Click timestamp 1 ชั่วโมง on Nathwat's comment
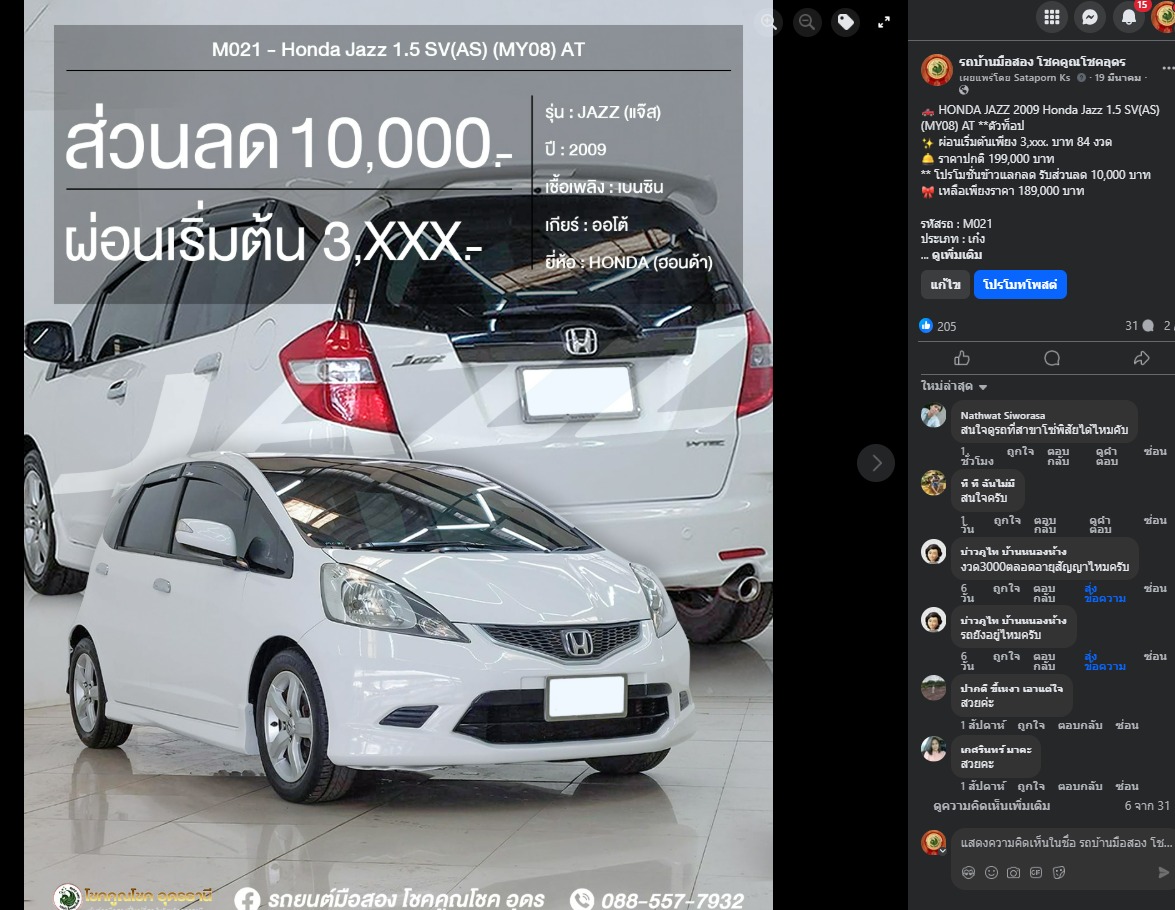This screenshot has width=1175, height=910. (x=976, y=456)
